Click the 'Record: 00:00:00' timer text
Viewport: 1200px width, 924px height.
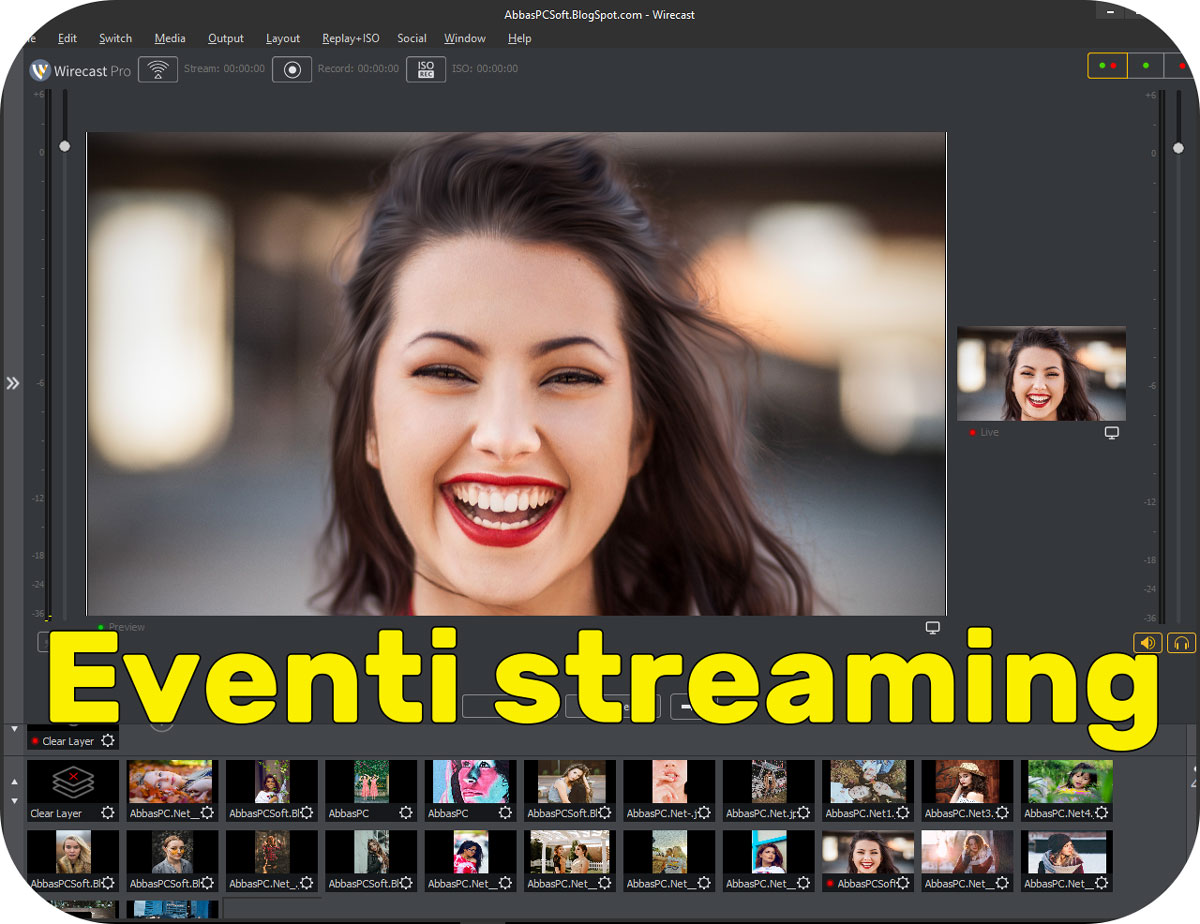click(x=358, y=69)
